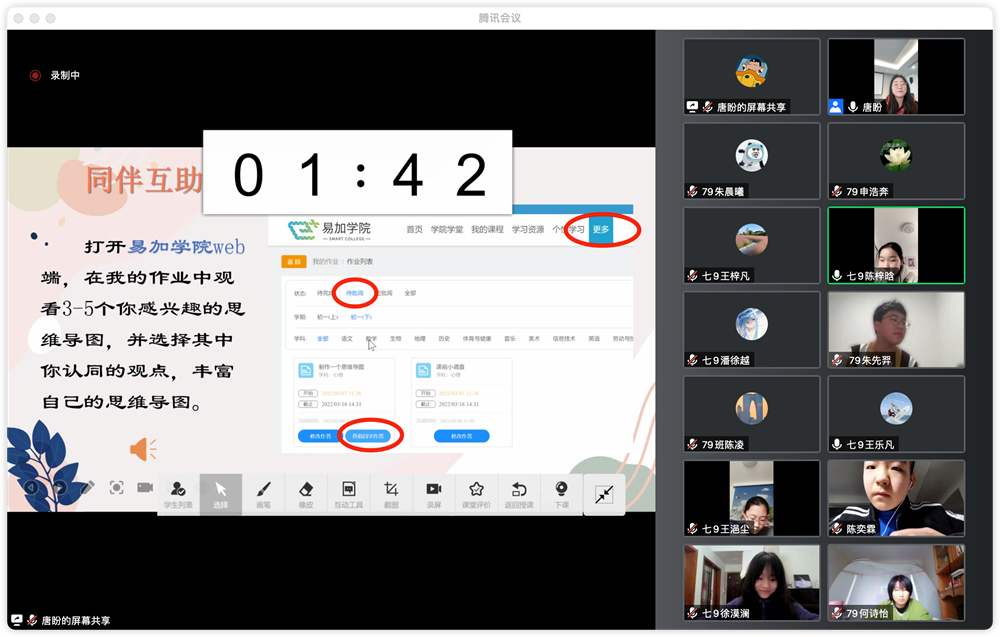Click the orange speaker audio icon
1000x637 pixels.
pyautogui.click(x=143, y=449)
